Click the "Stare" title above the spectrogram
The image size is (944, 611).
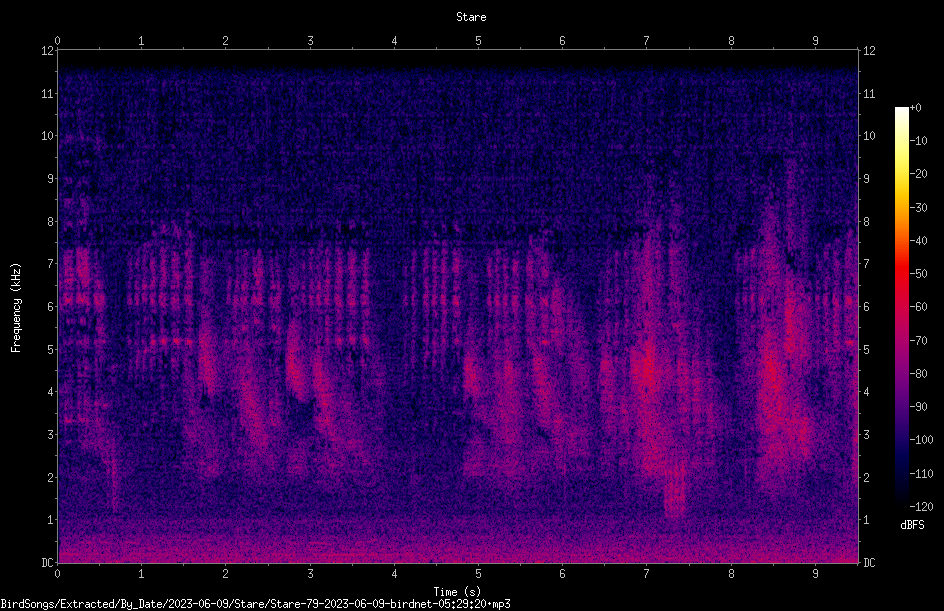click(471, 17)
